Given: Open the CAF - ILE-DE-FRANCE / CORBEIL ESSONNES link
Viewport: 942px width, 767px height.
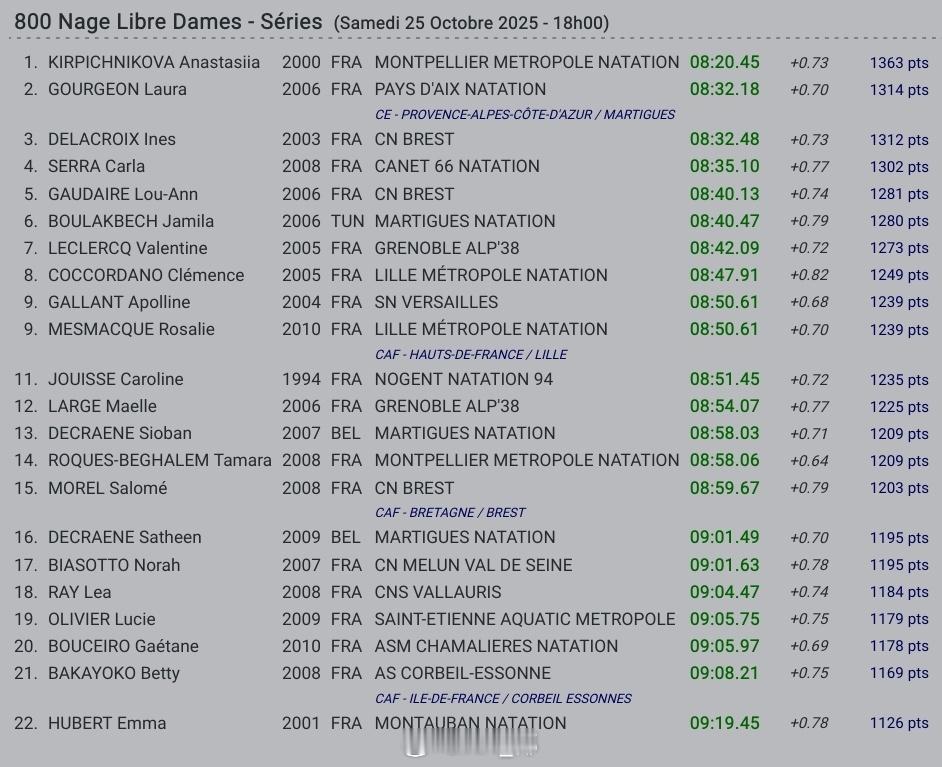Looking at the screenshot, I should (503, 699).
